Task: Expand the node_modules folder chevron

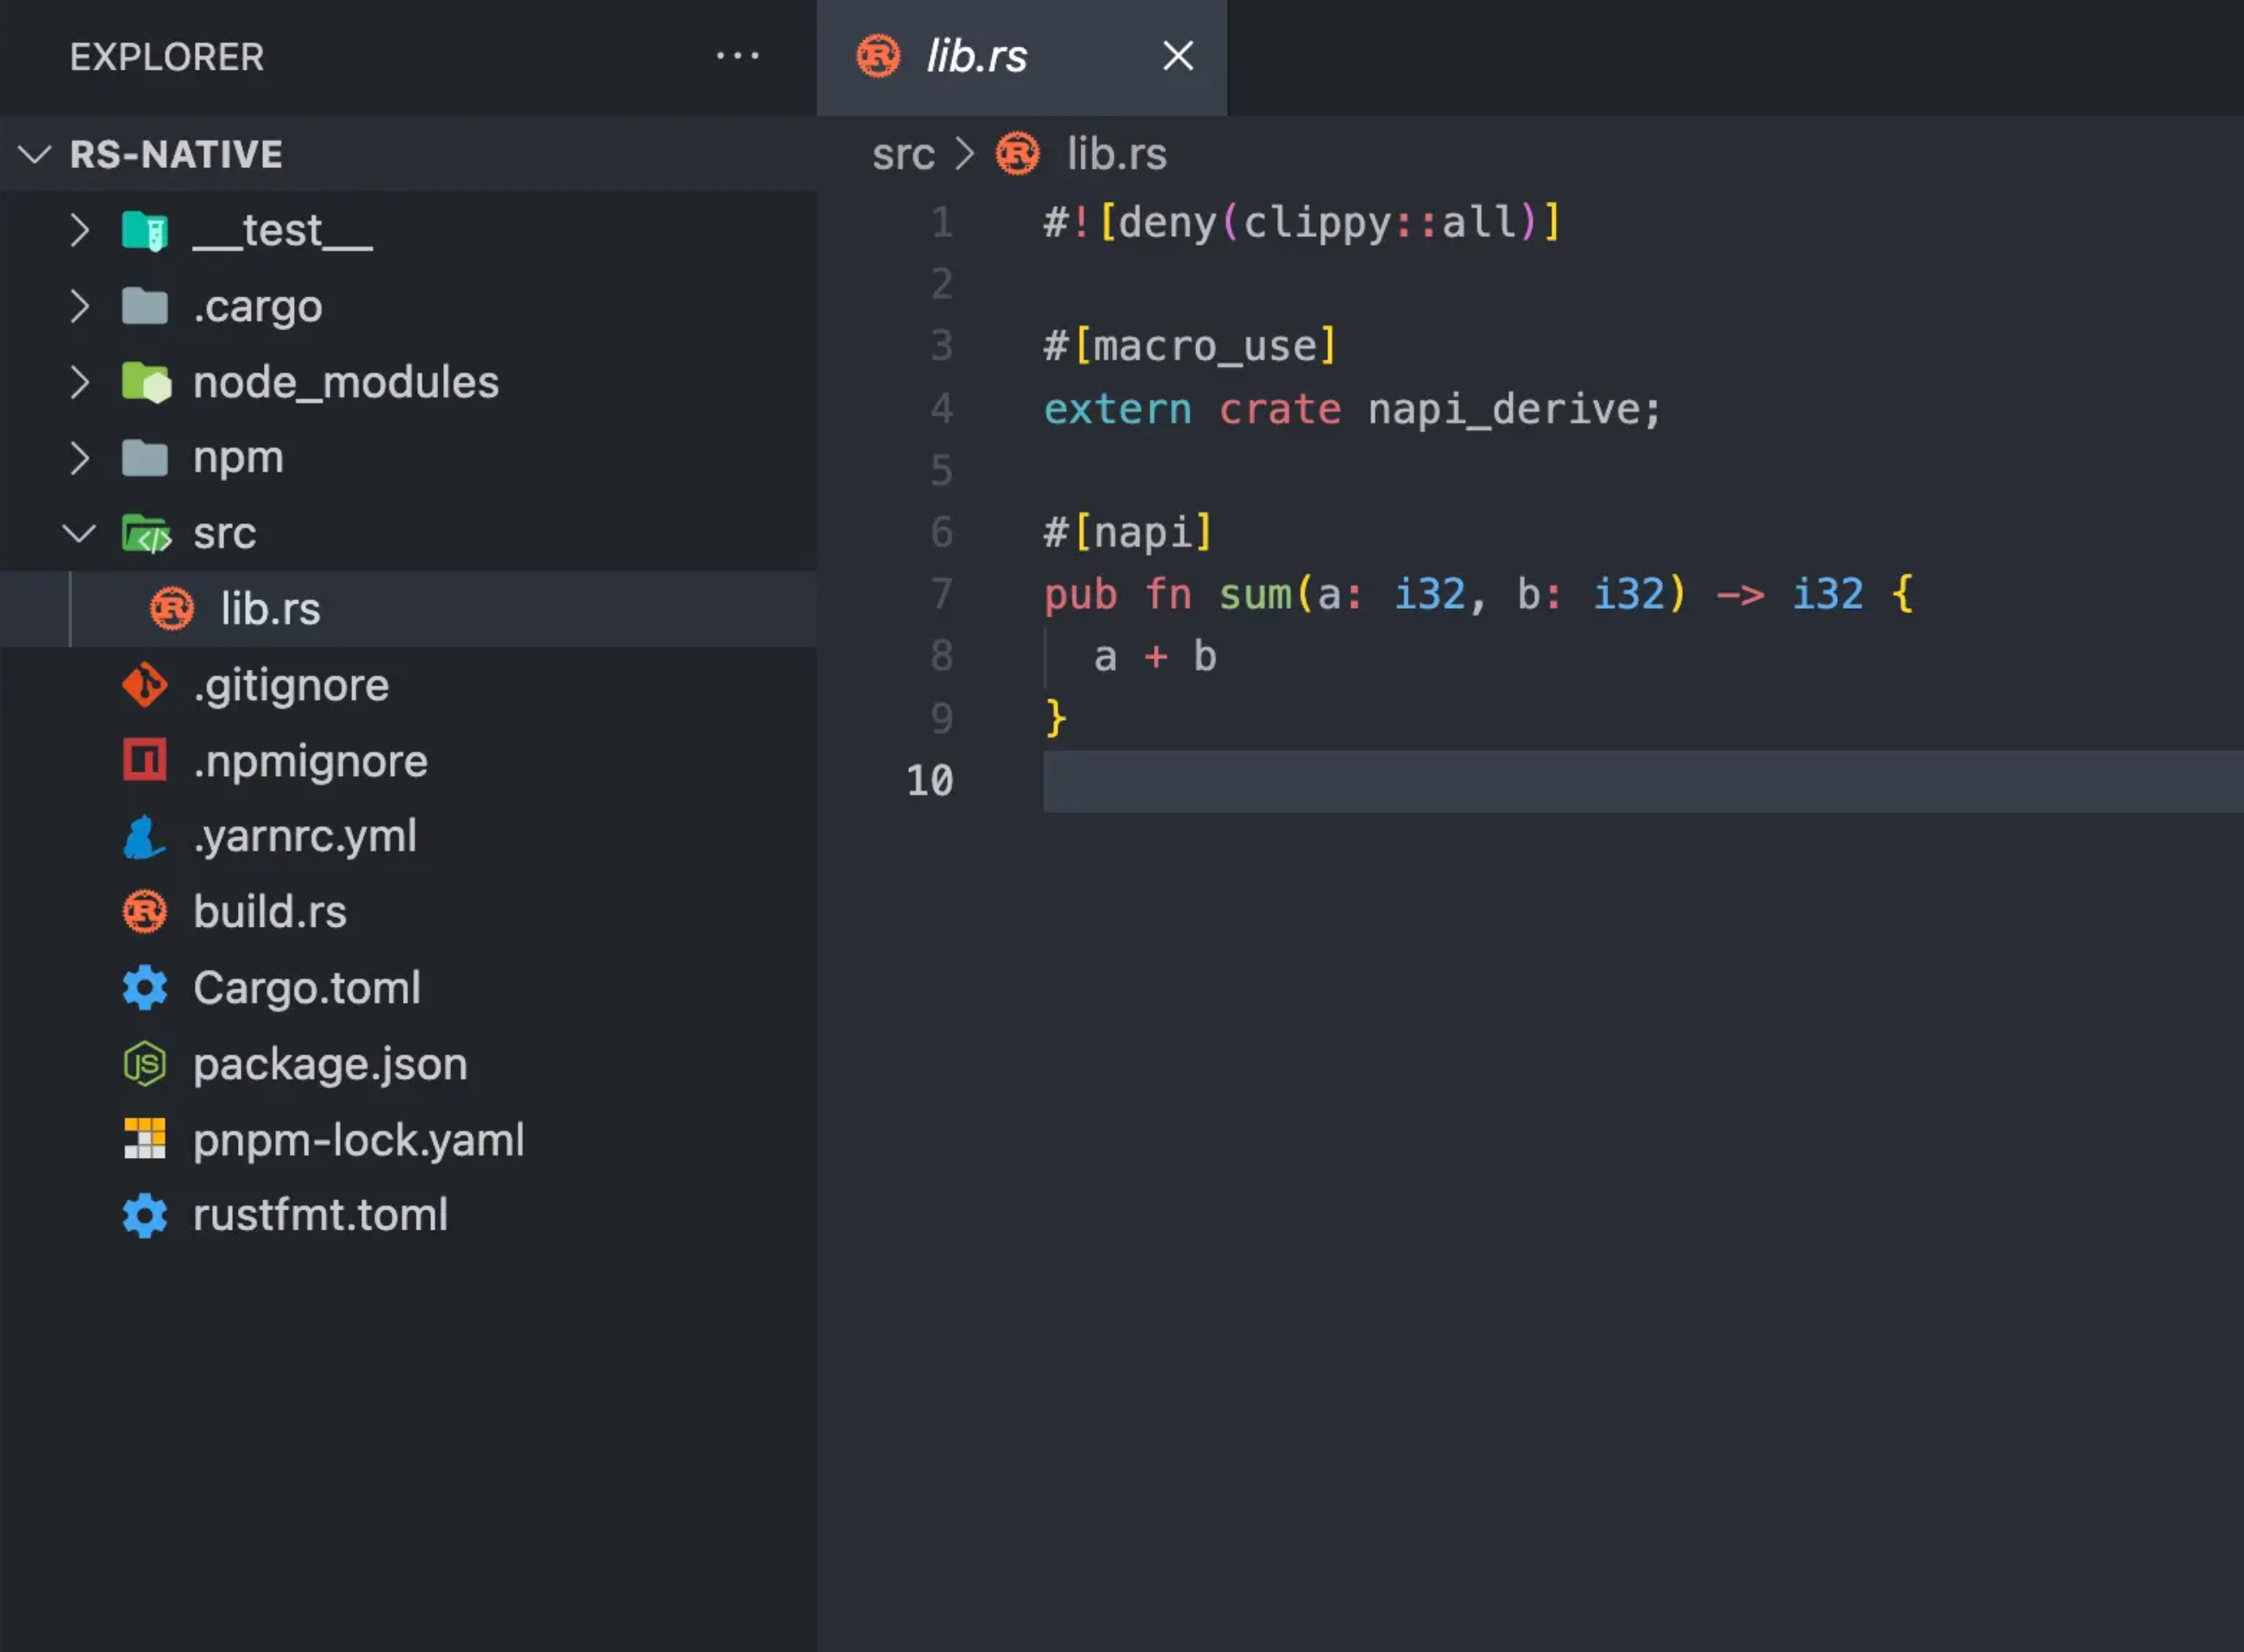Action: [80, 382]
